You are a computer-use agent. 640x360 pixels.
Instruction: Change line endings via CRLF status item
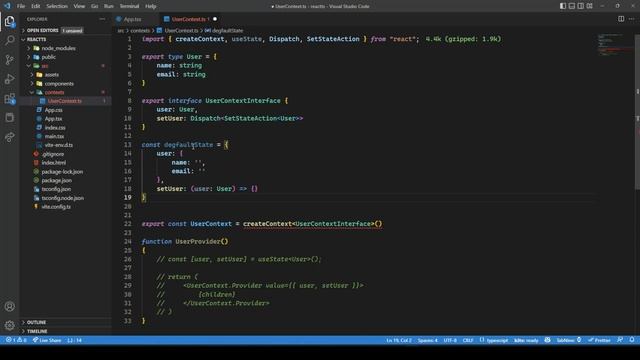[468, 340]
